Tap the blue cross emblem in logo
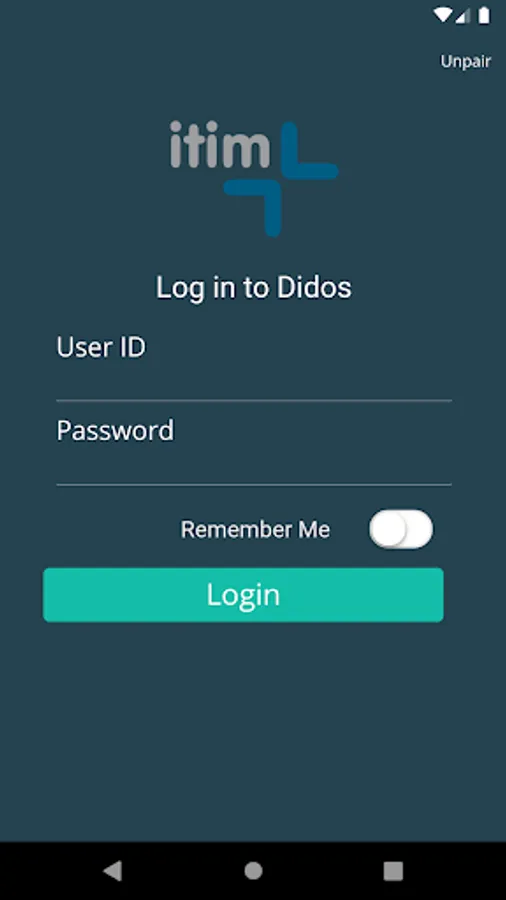 pyautogui.click(x=281, y=179)
